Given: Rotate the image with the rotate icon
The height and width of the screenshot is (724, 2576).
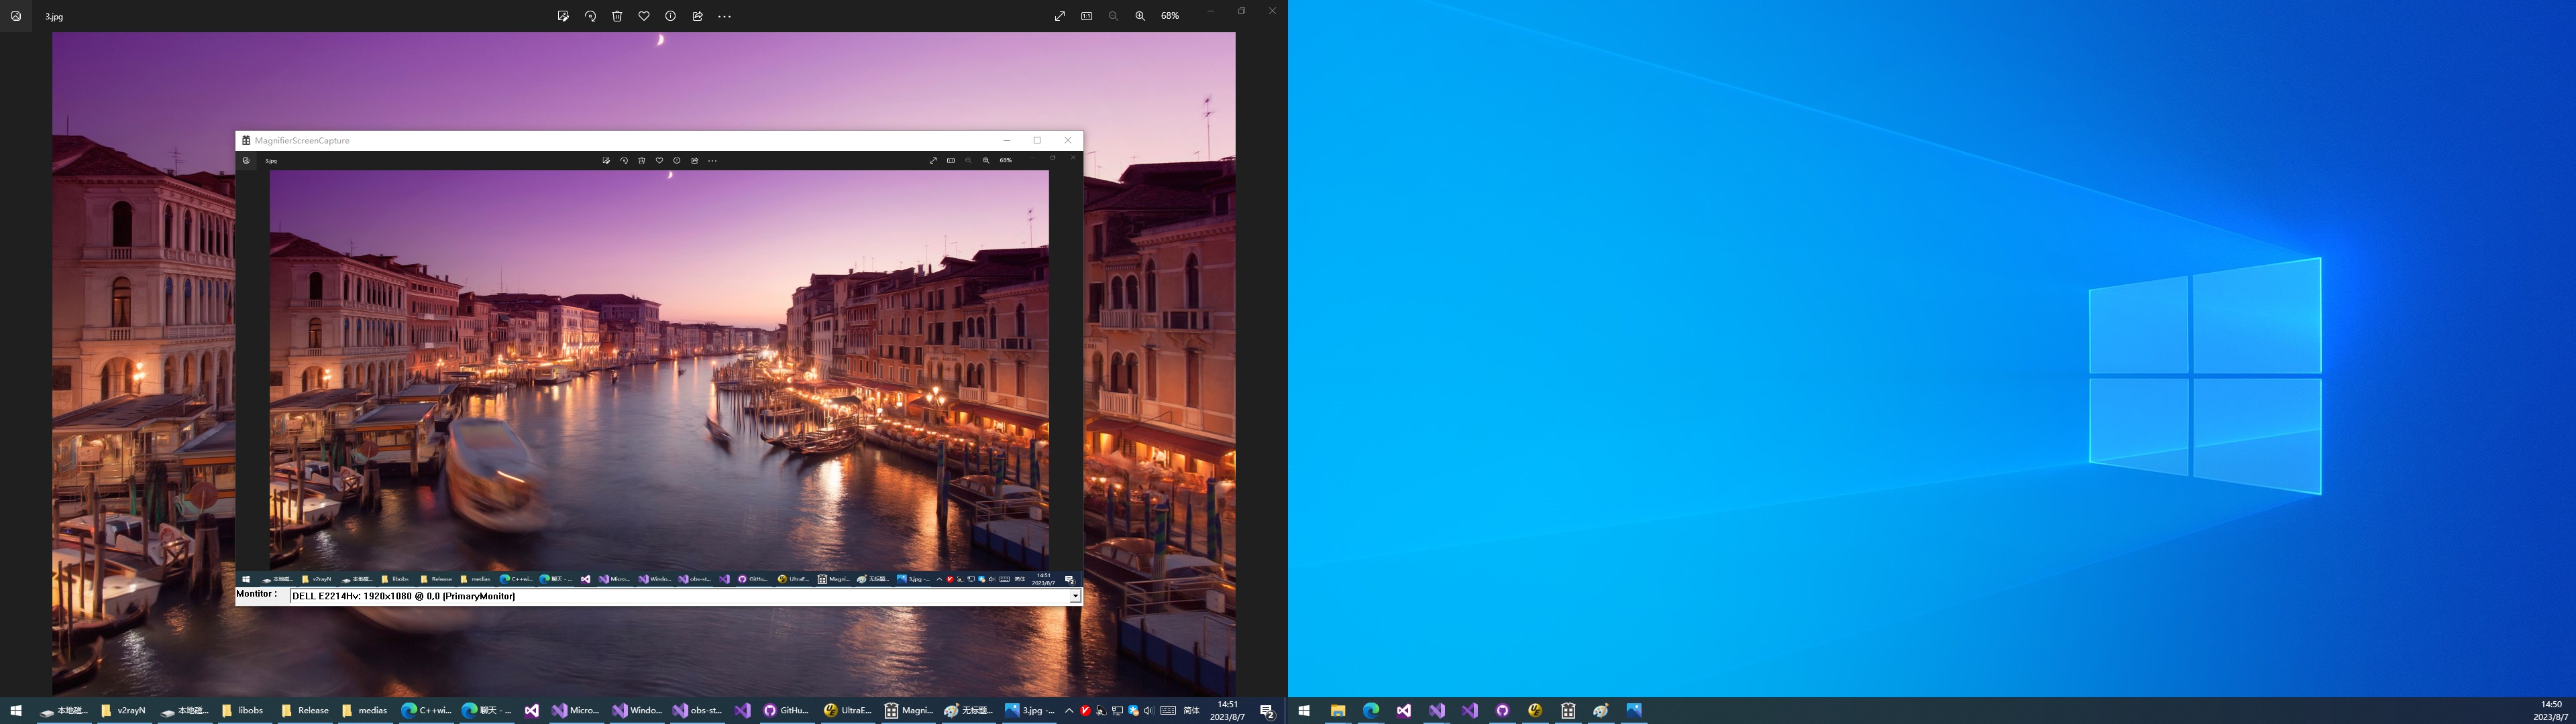Looking at the screenshot, I should pos(590,16).
